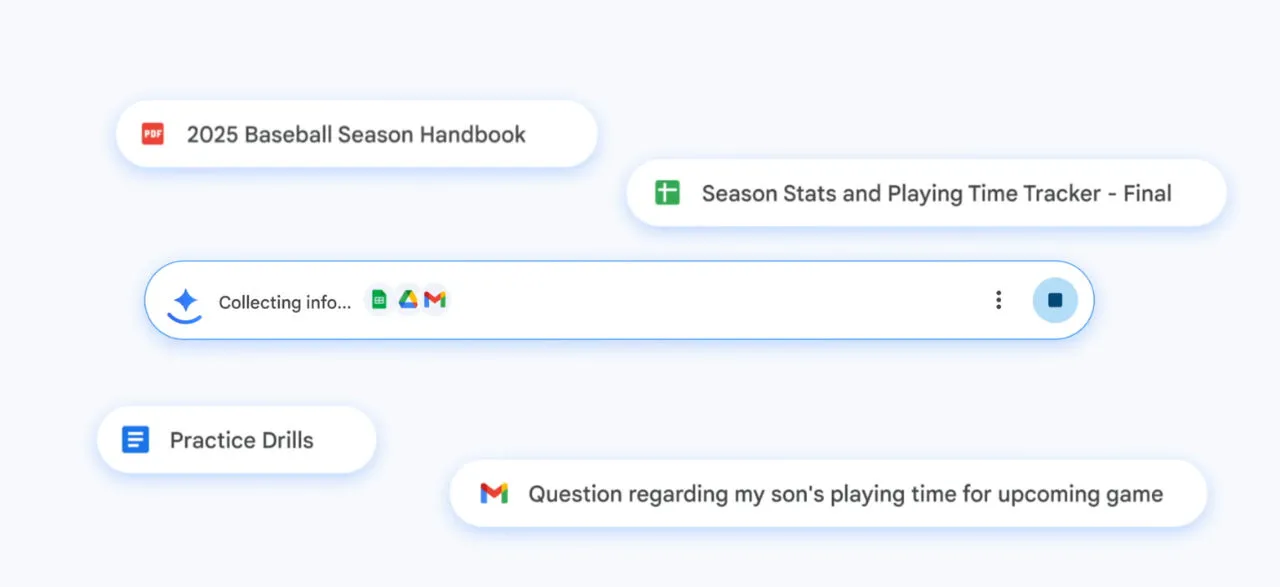Open the 2025 Baseball Season Handbook title
The height and width of the screenshot is (587, 1280).
(356, 134)
